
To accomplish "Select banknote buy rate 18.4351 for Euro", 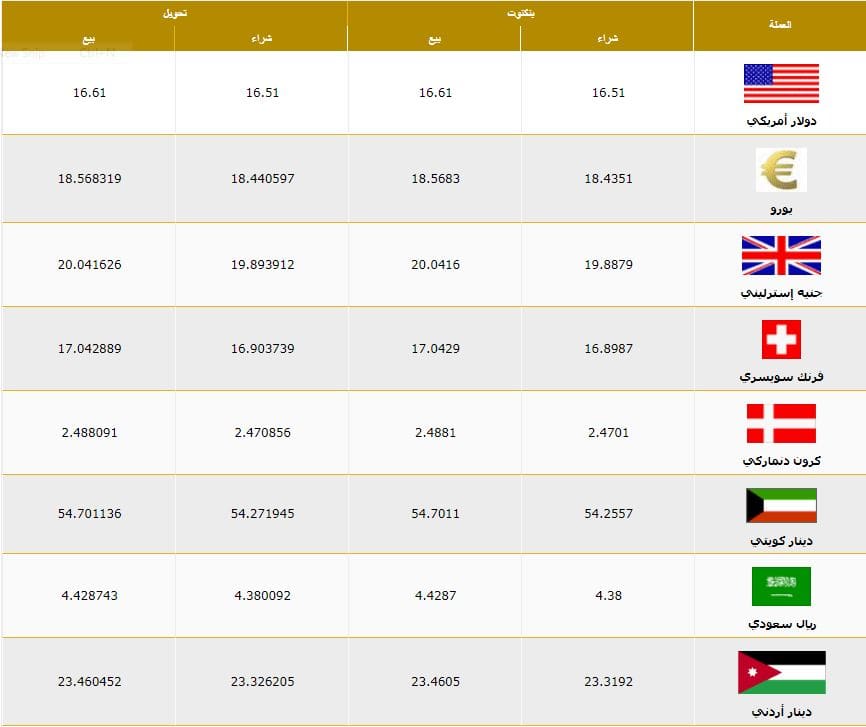I will (608, 178).
